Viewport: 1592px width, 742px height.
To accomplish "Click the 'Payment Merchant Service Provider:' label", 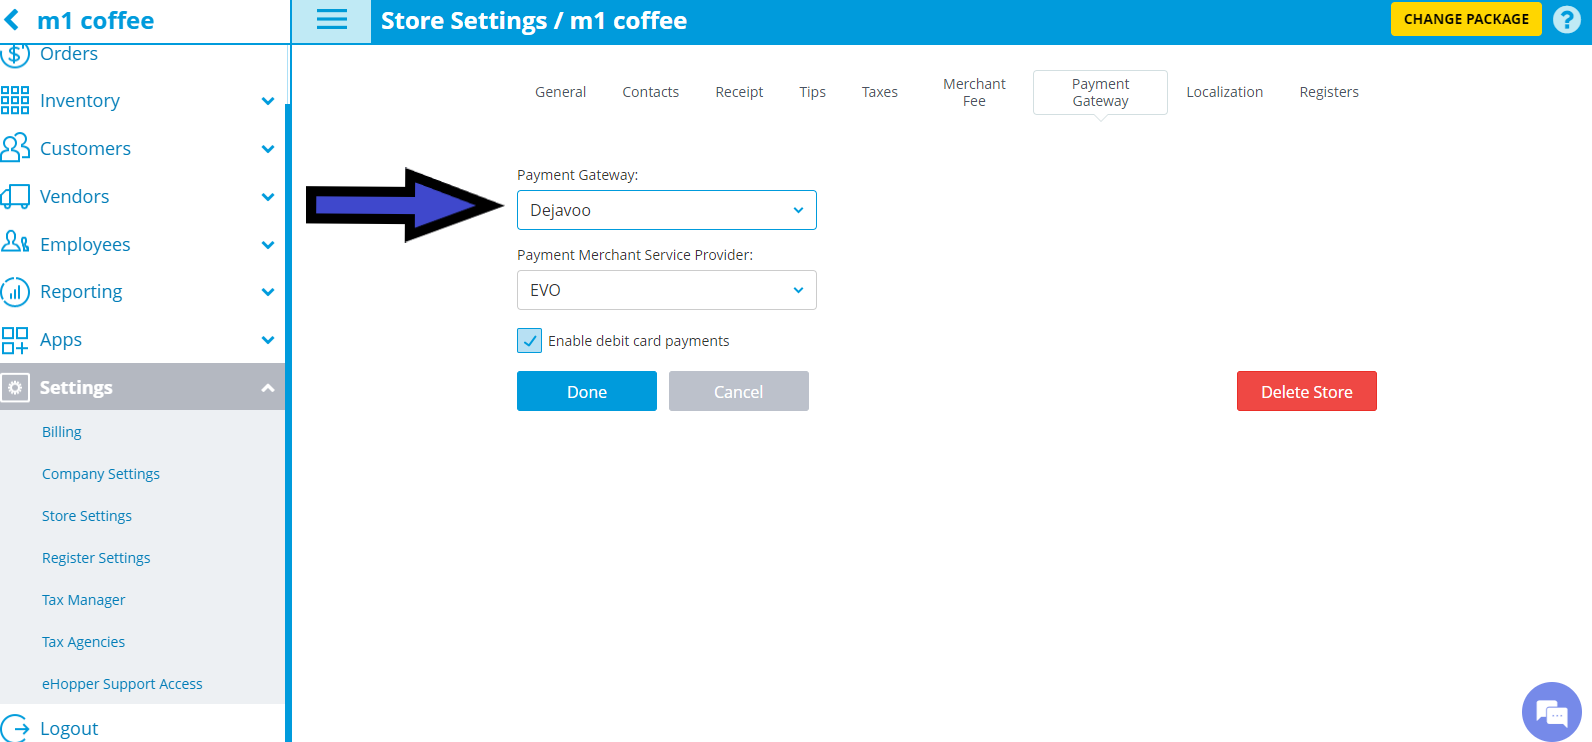I will (635, 255).
